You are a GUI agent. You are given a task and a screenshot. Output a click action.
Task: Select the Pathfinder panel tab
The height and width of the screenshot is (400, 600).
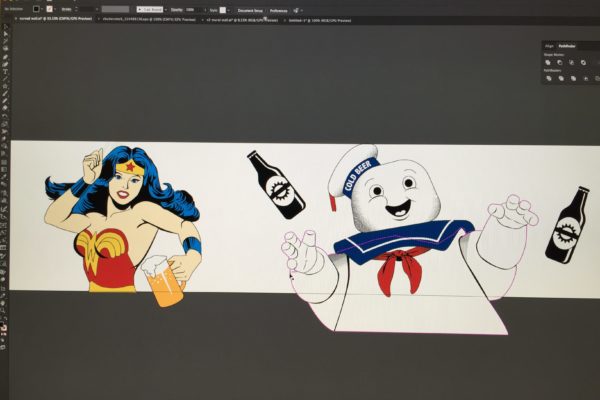(x=567, y=46)
